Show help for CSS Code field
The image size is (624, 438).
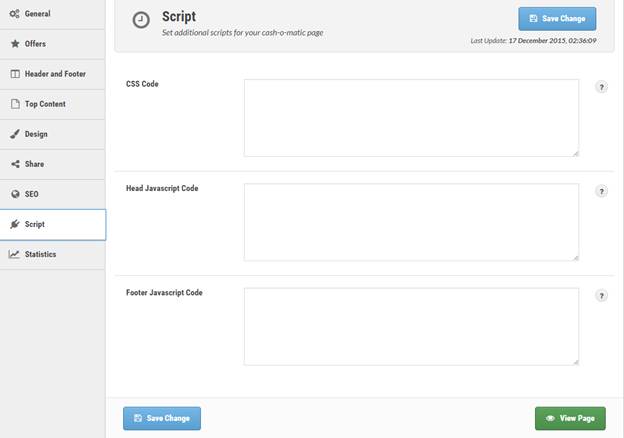pos(601,87)
